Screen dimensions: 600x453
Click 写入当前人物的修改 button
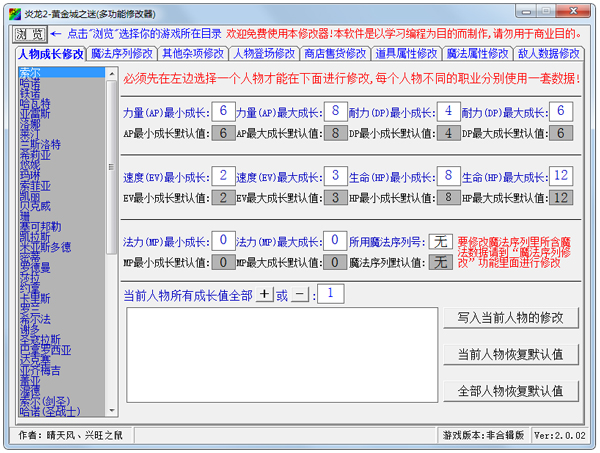[510, 318]
